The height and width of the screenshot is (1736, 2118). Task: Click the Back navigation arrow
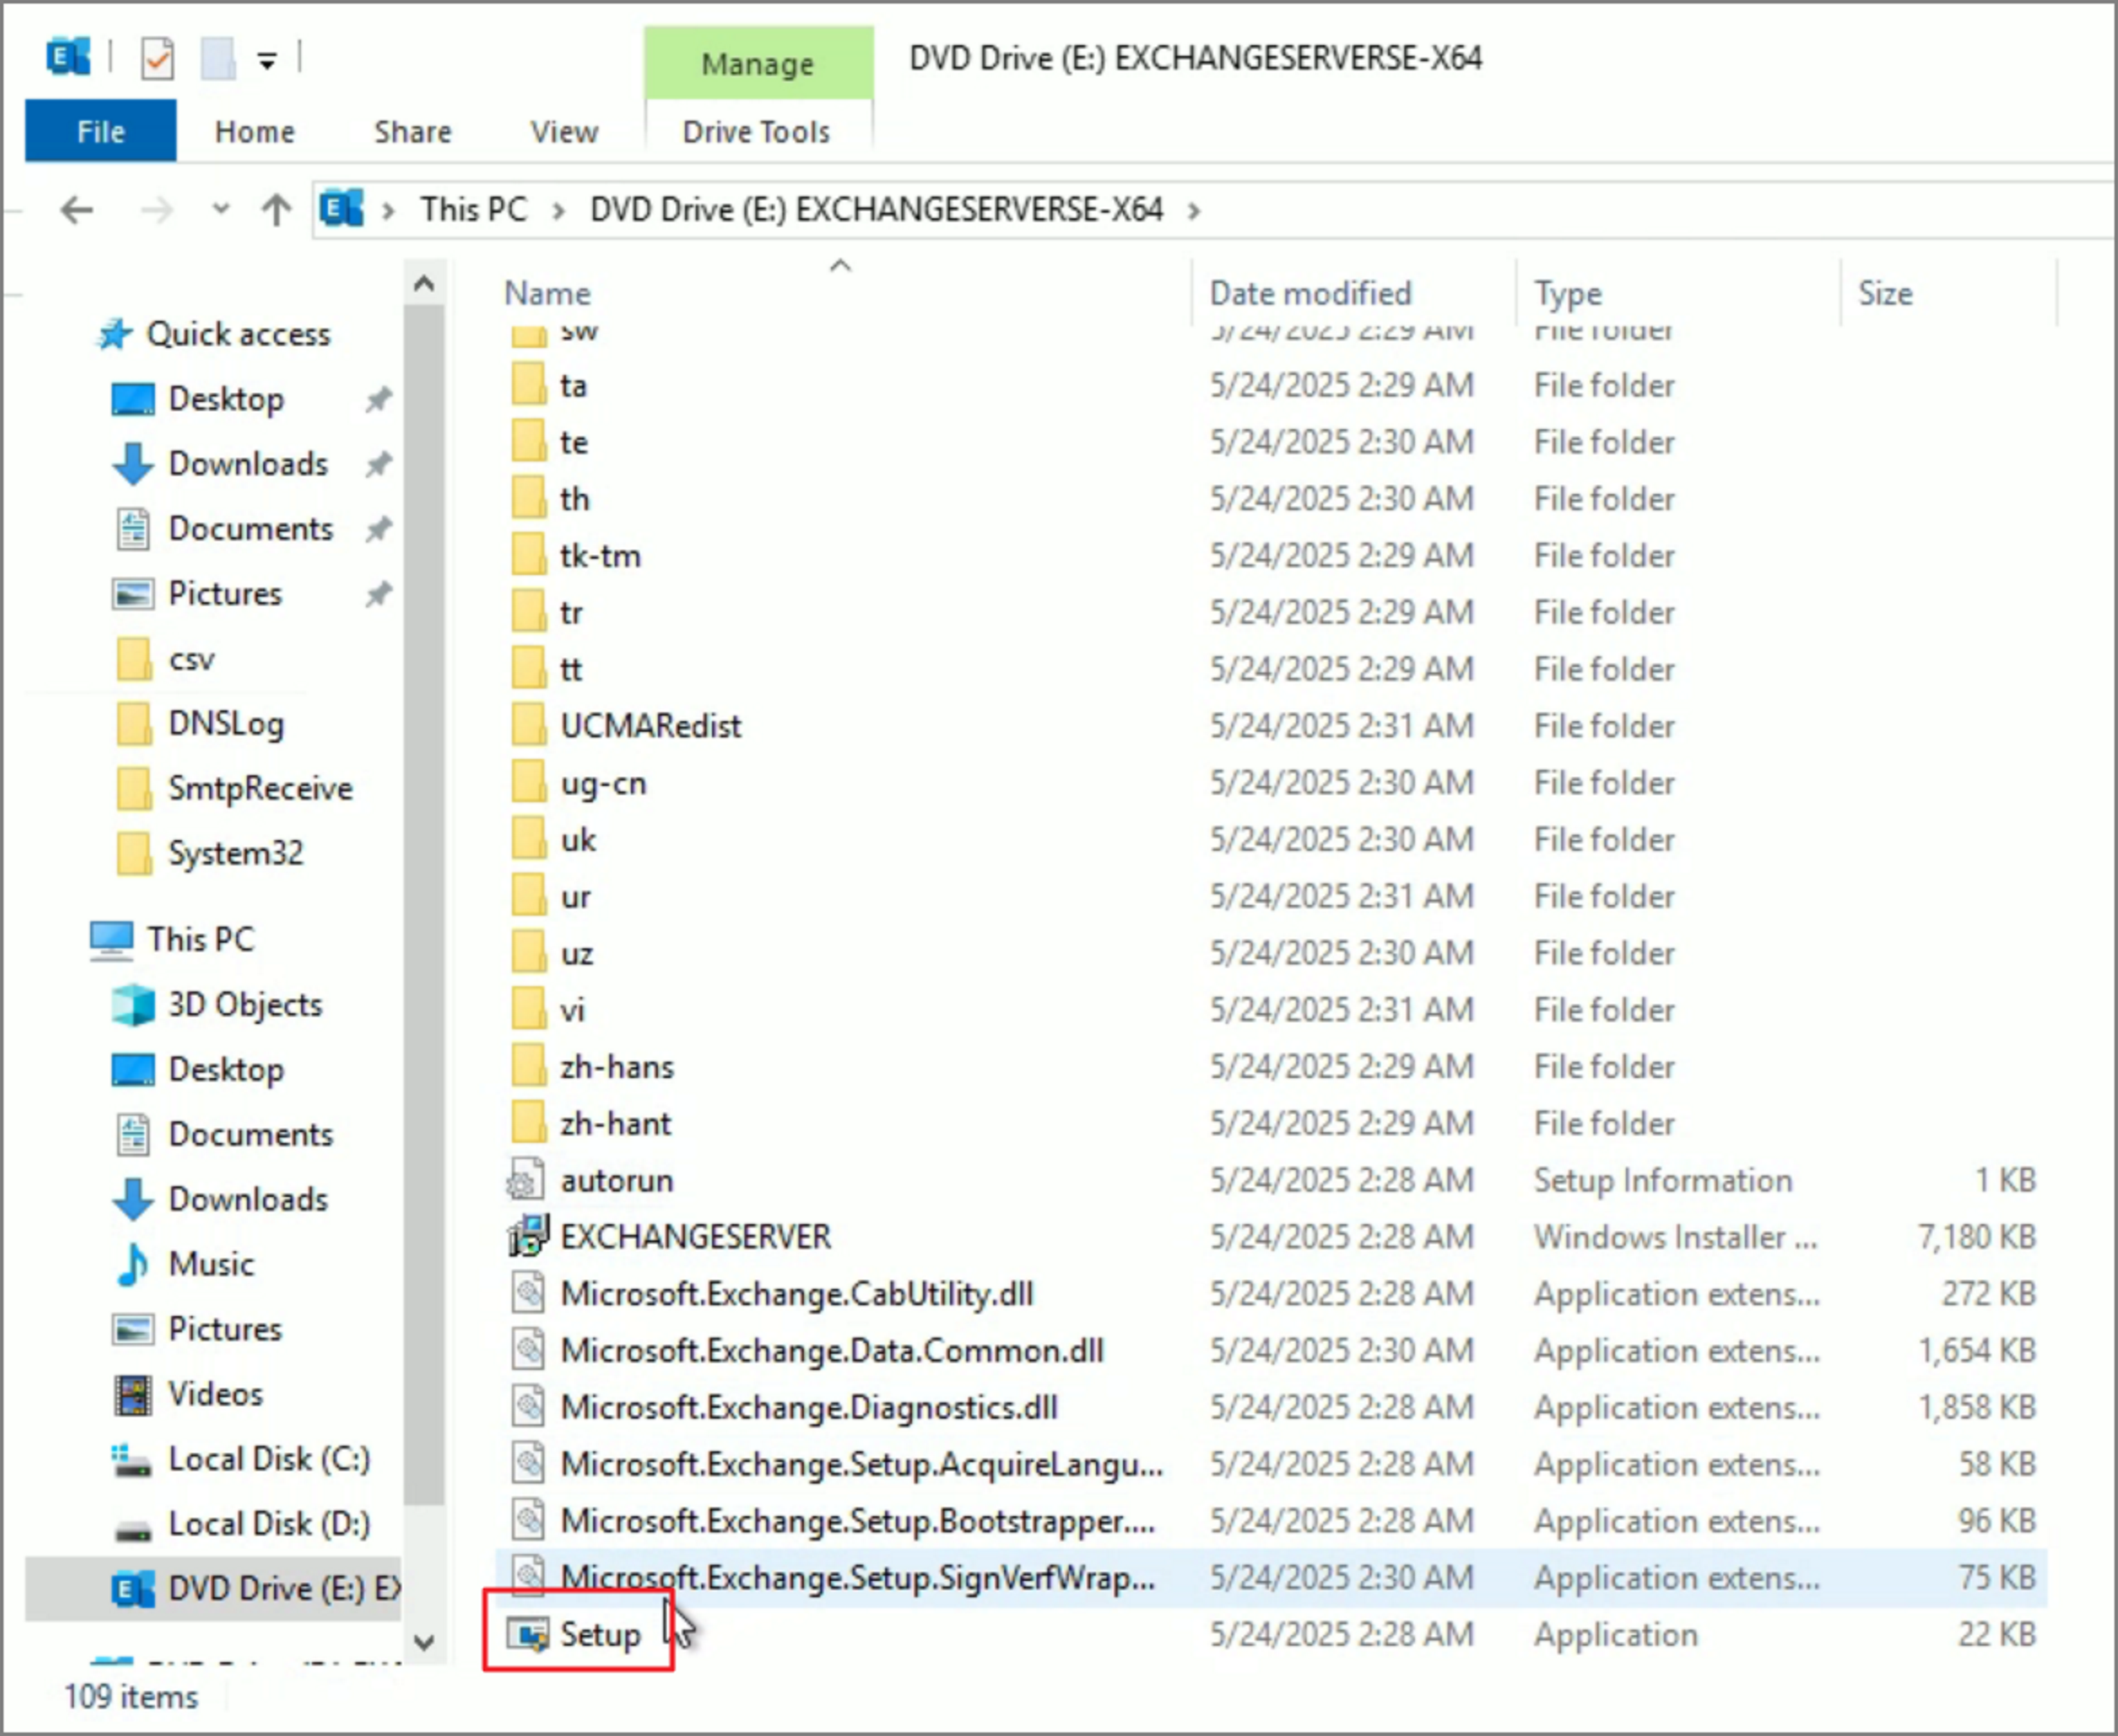[77, 211]
